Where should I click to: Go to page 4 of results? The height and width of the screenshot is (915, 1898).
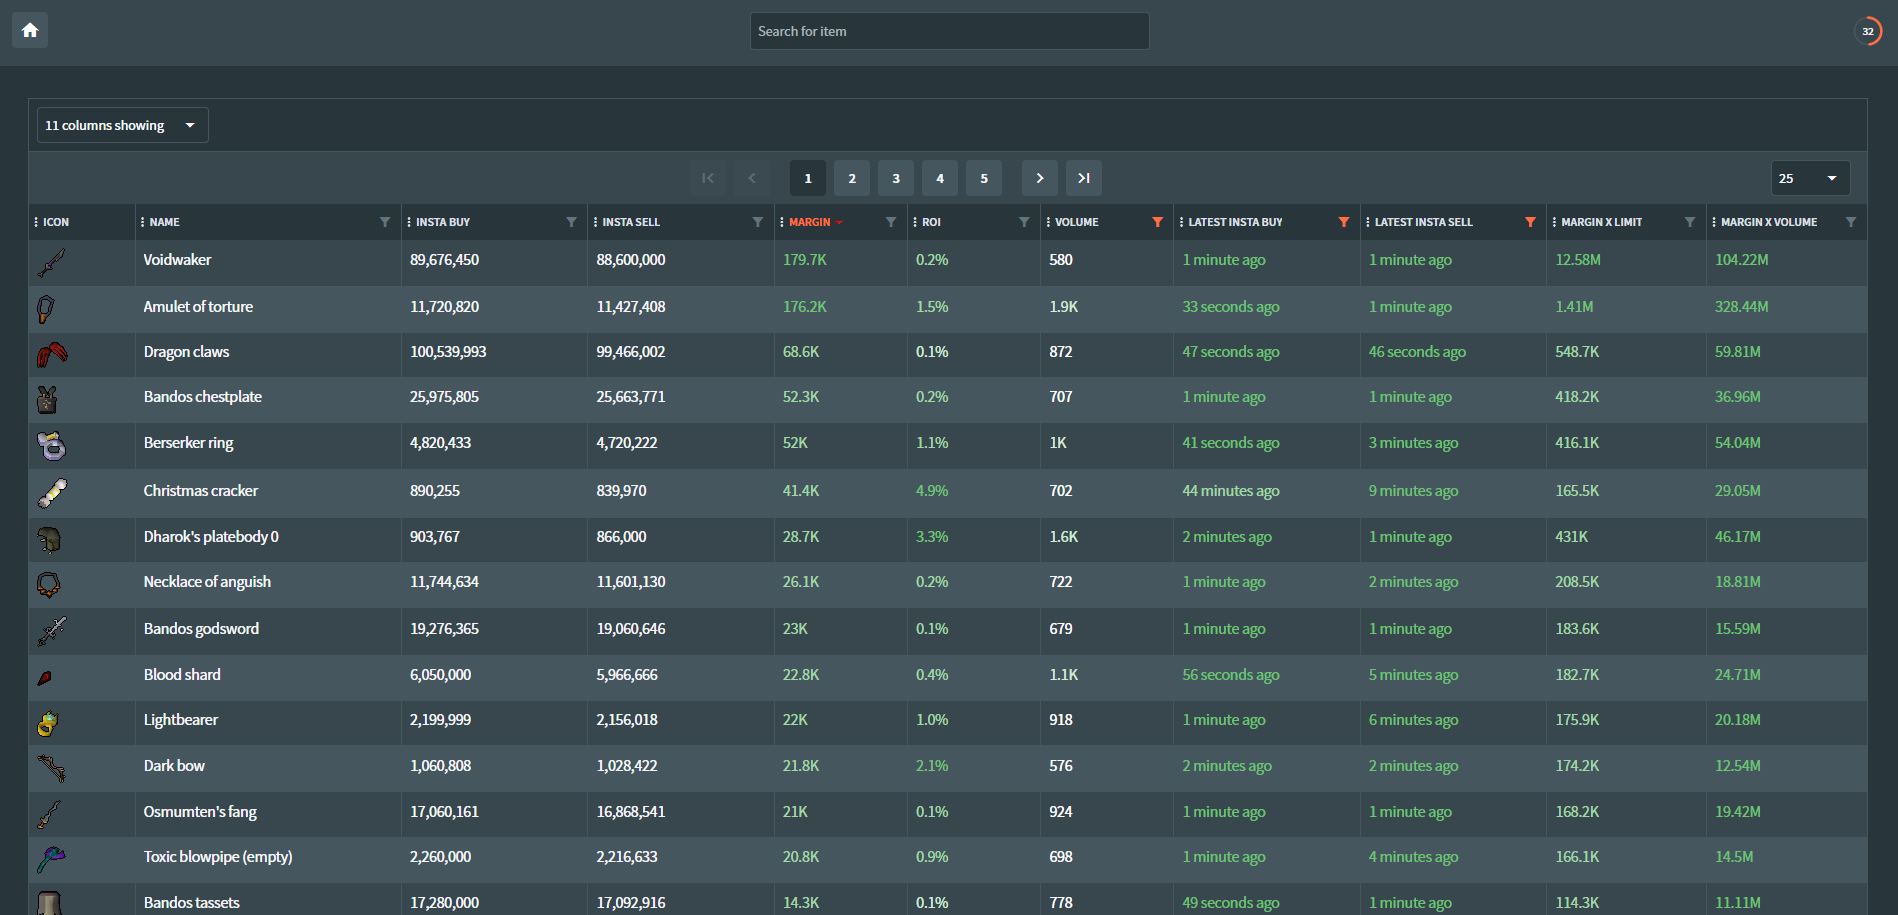click(940, 178)
